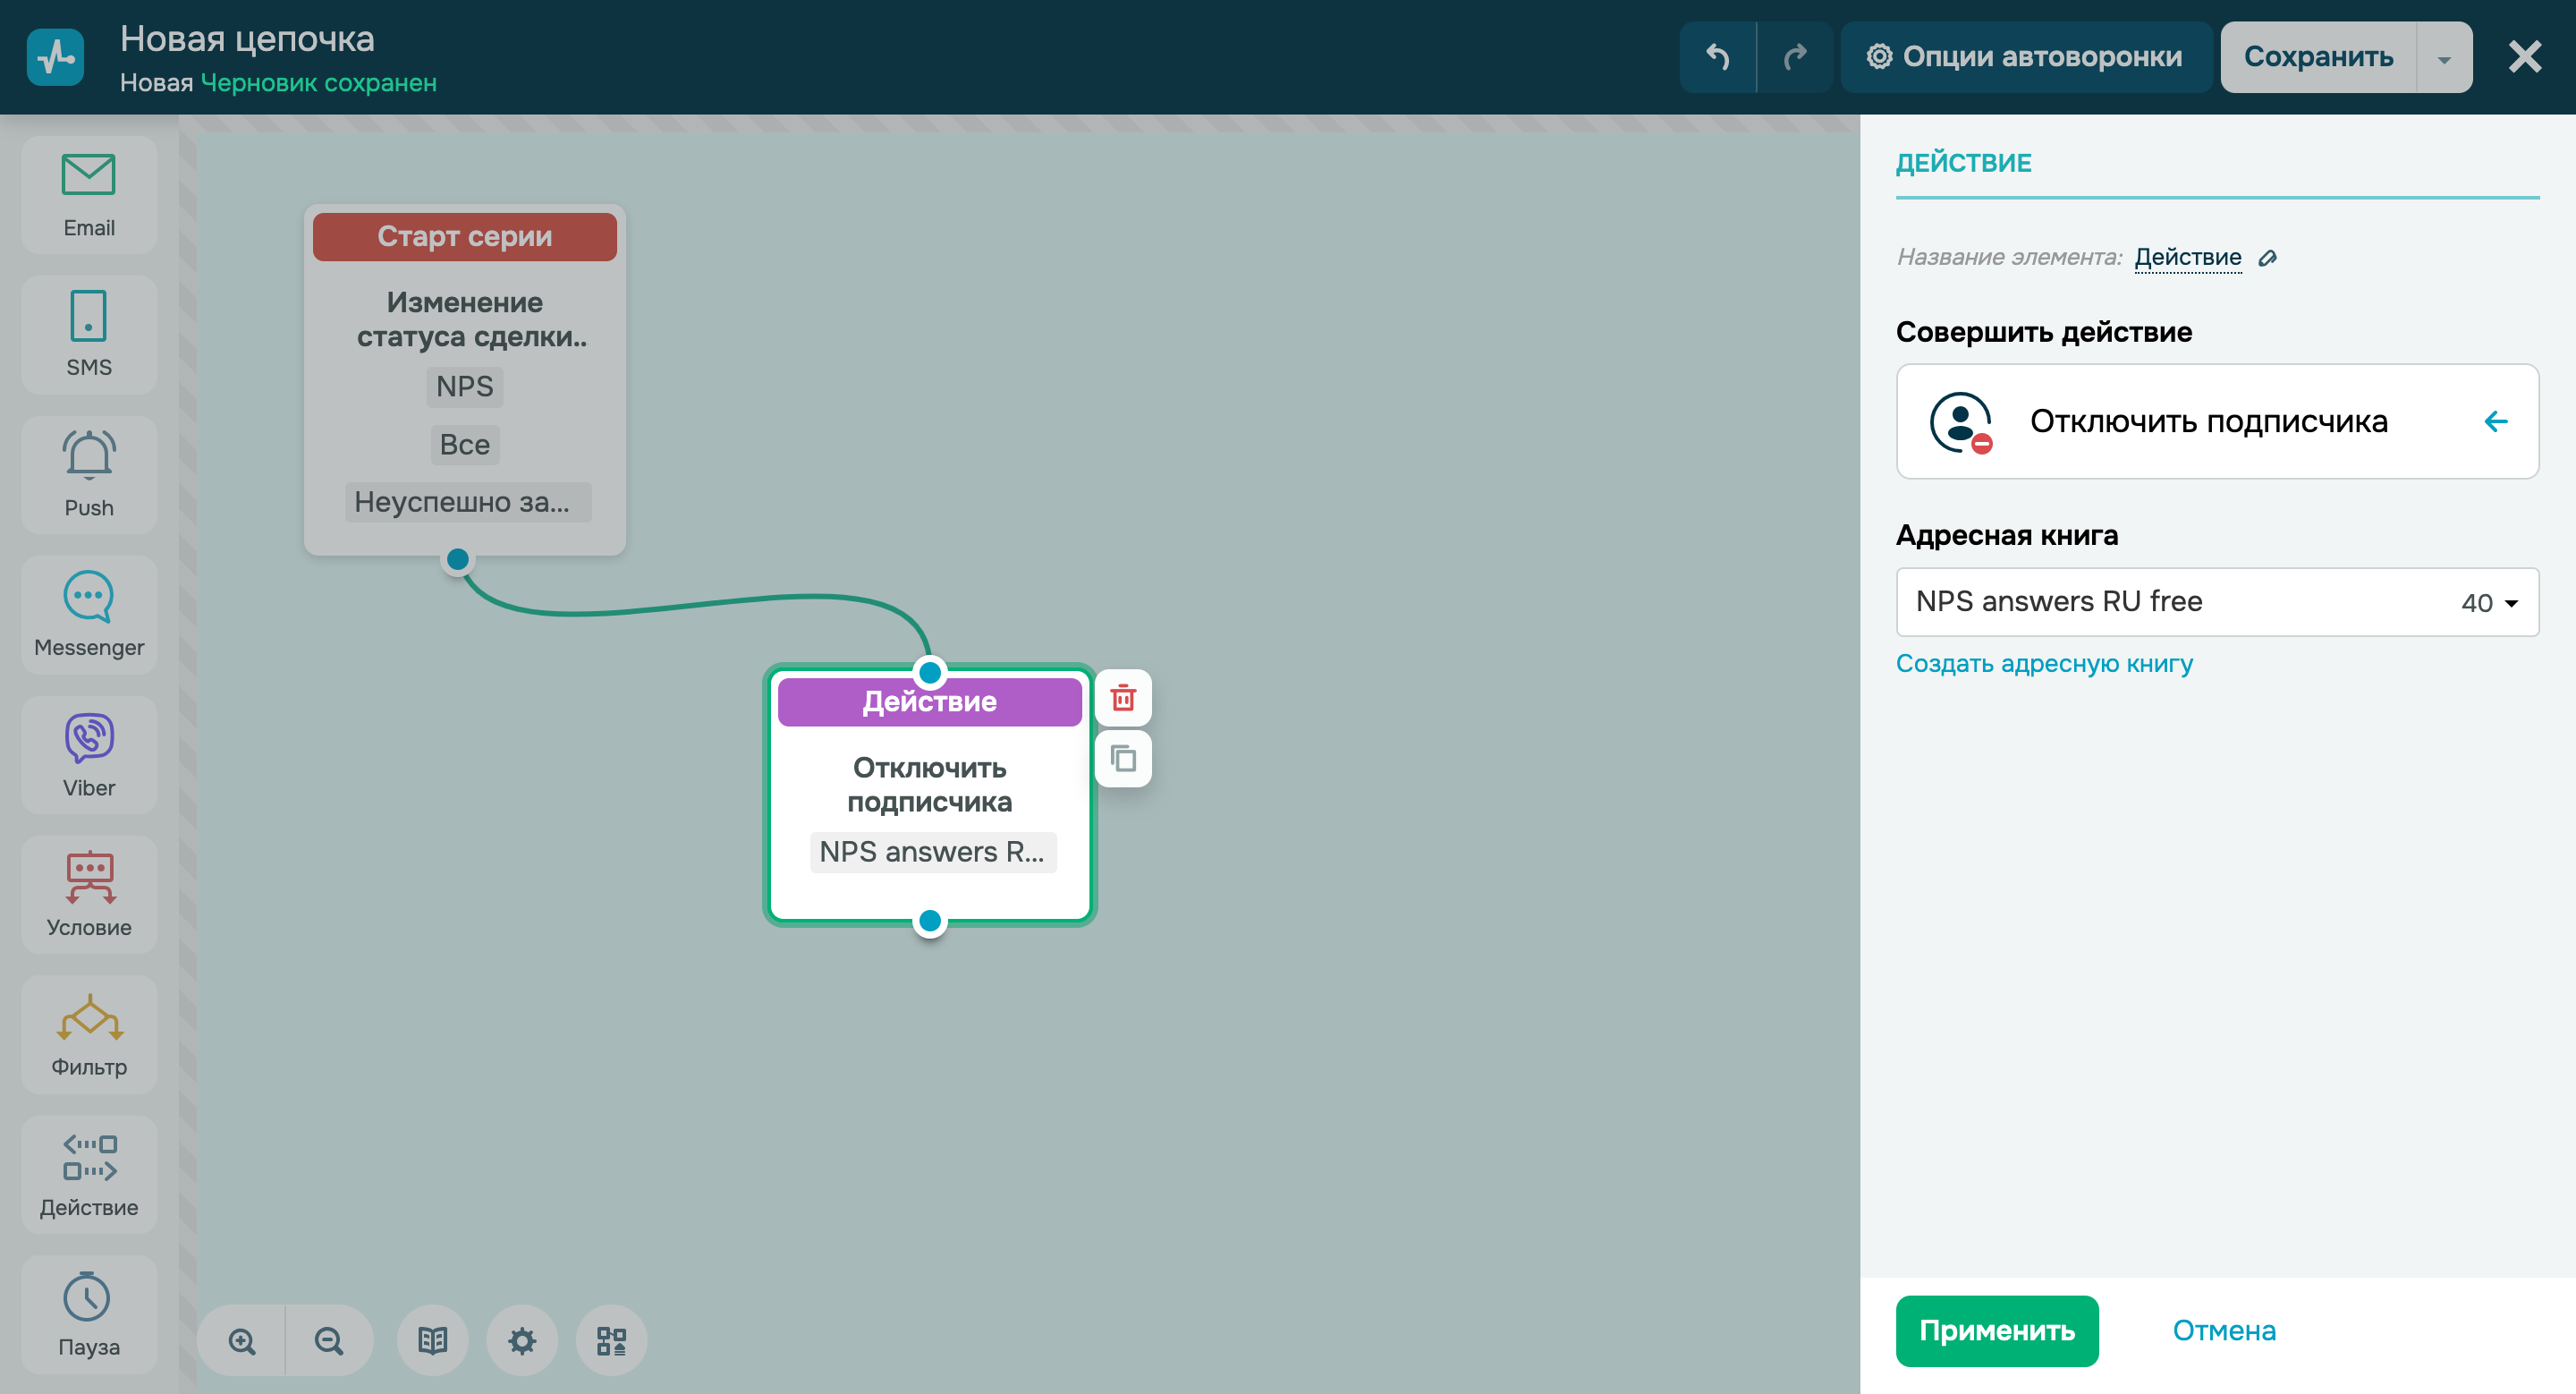Viewport: 2576px width, 1394px height.
Task: Select the Пауза pause block
Action: point(89,1314)
